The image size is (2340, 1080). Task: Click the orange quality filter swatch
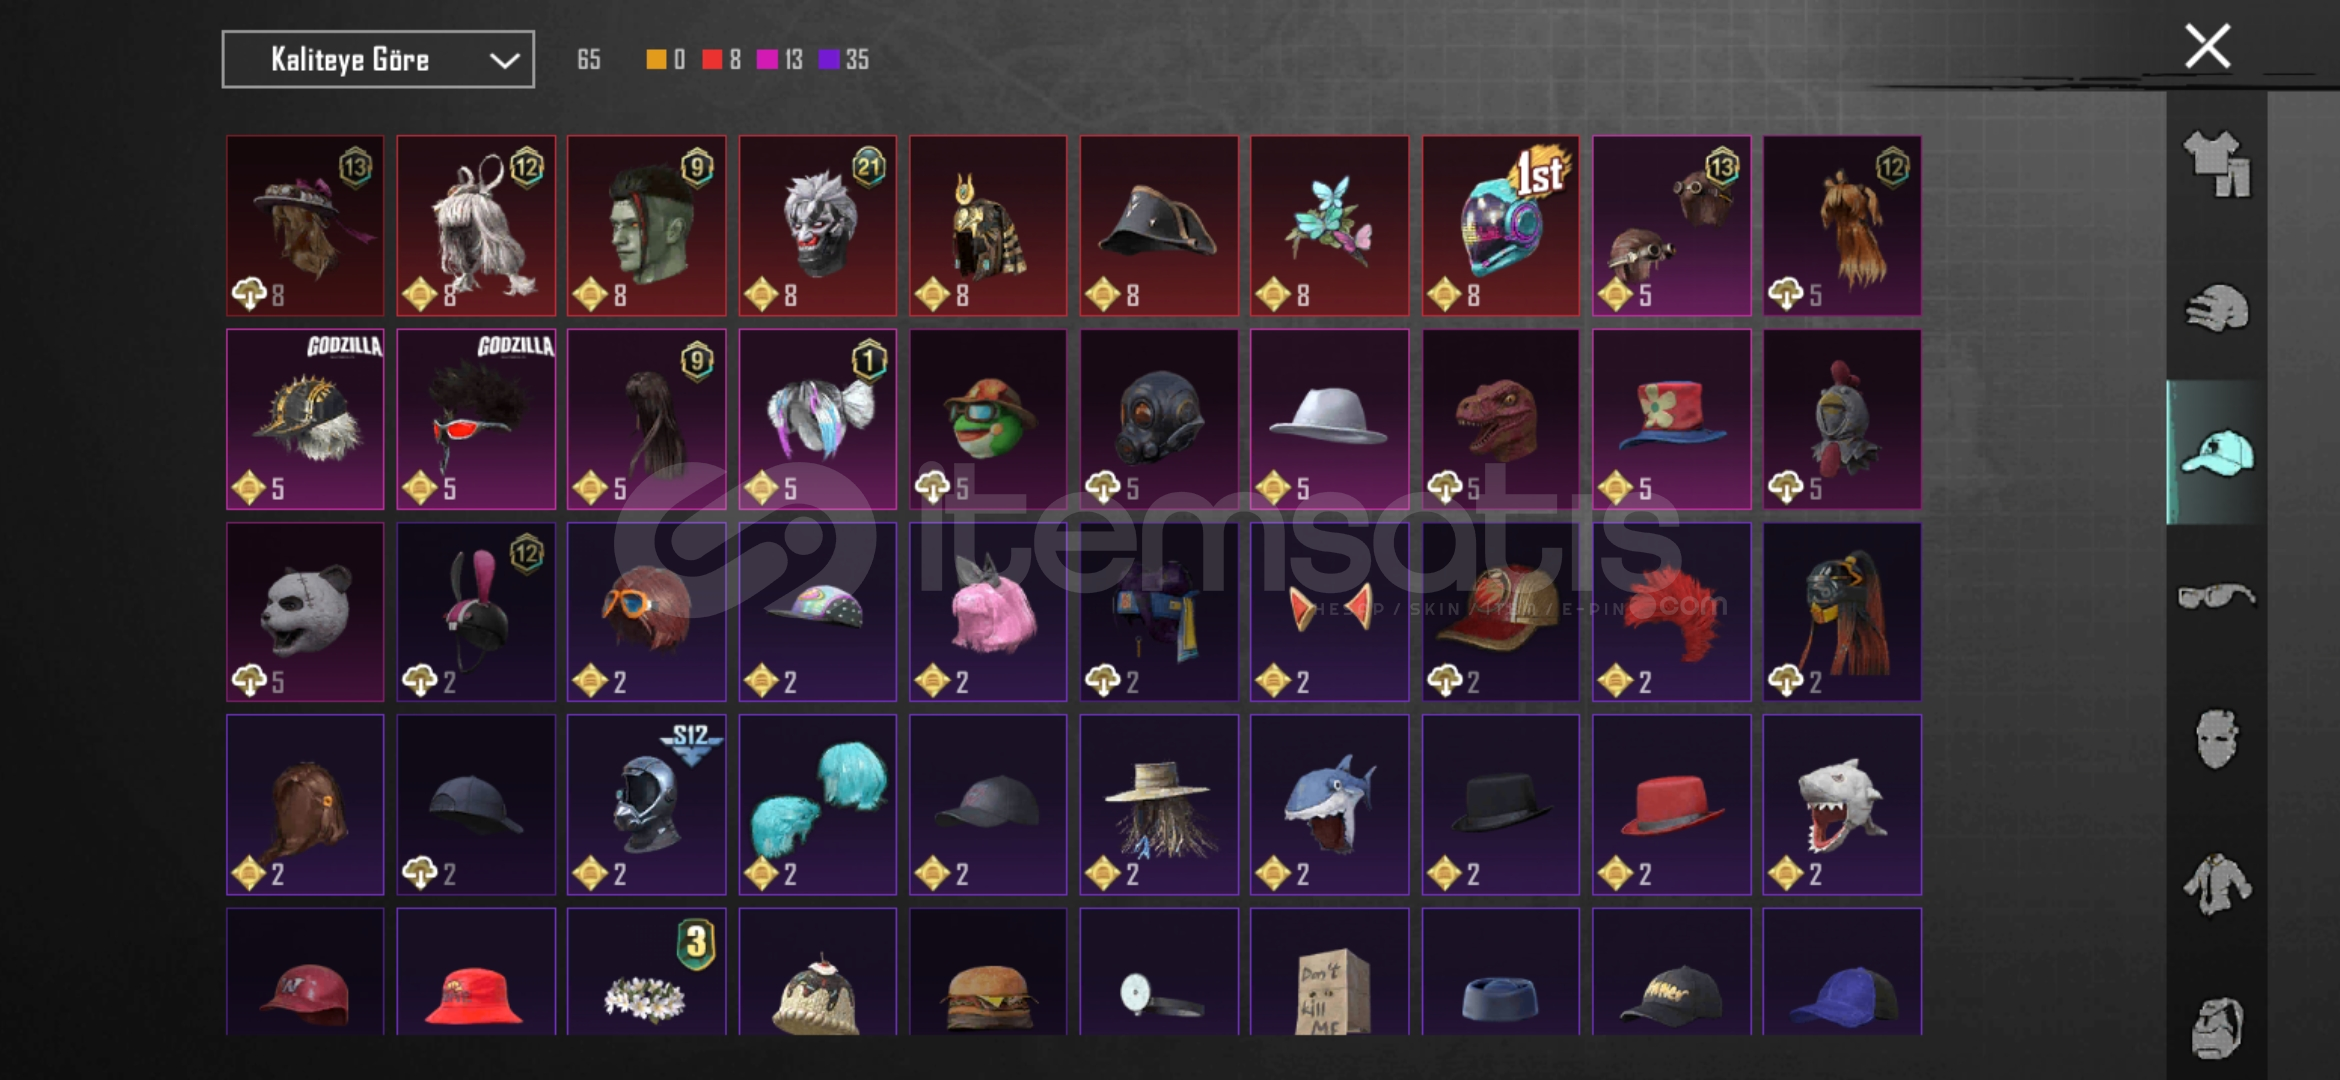coord(656,60)
